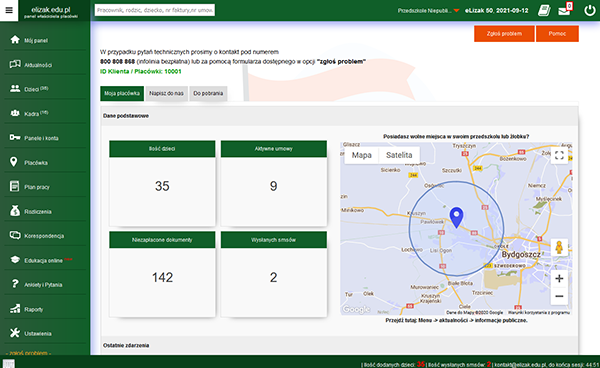Click the Aktywne umowy card showing 9

(x=274, y=183)
